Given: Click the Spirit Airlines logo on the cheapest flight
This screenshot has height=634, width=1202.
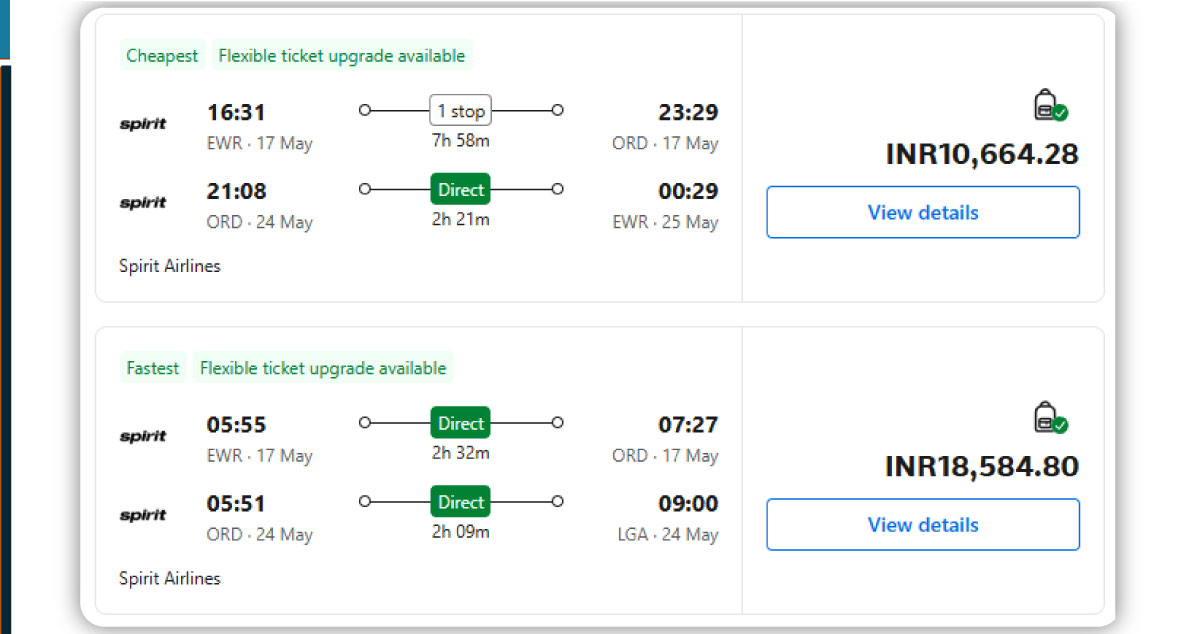Looking at the screenshot, I should tap(143, 123).
